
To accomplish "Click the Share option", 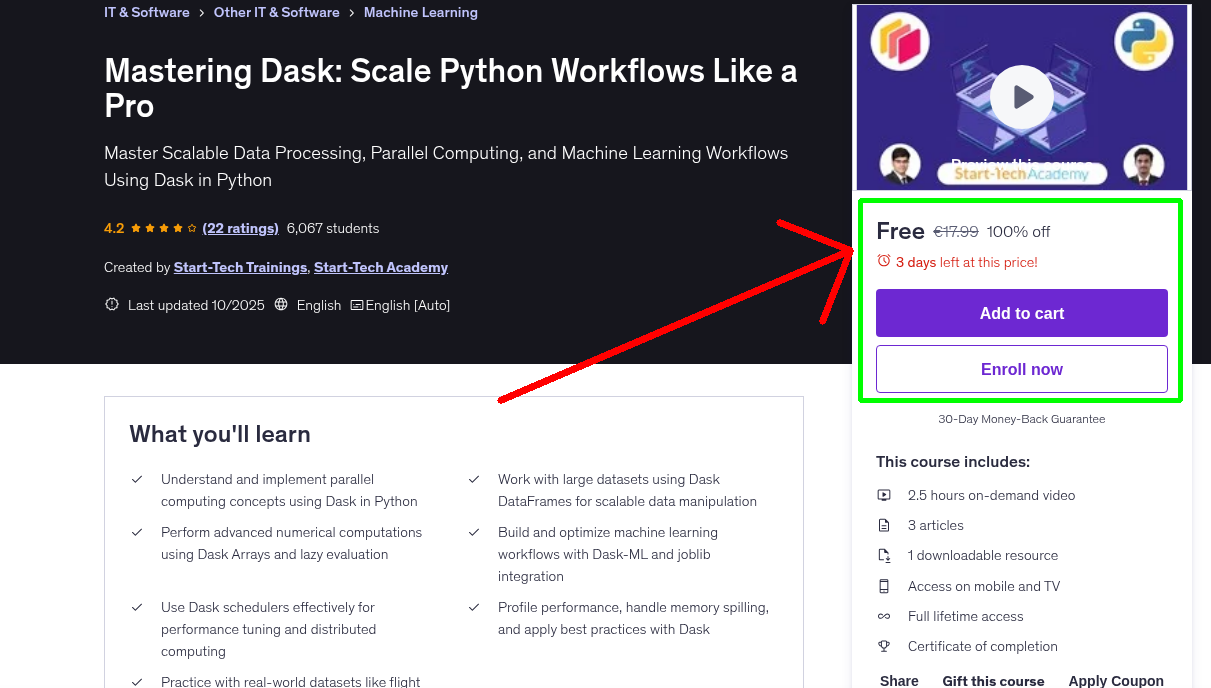I will click(898, 680).
